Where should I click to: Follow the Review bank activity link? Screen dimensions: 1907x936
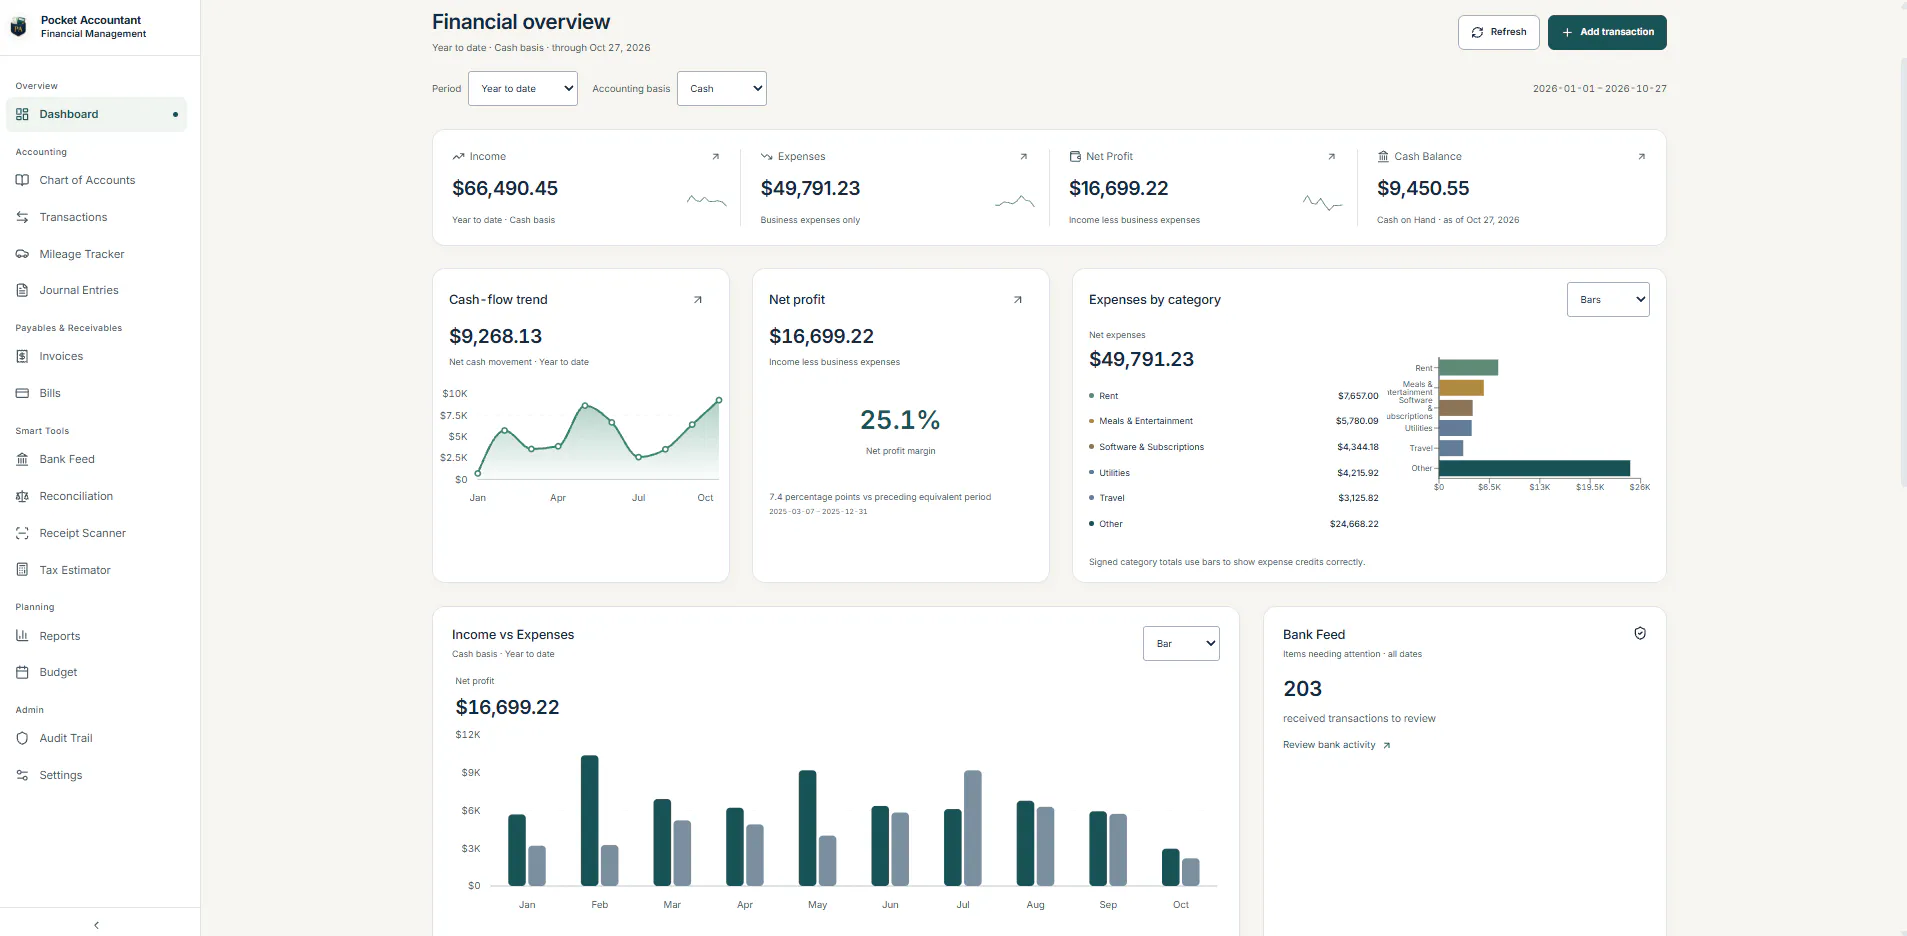[1337, 745]
